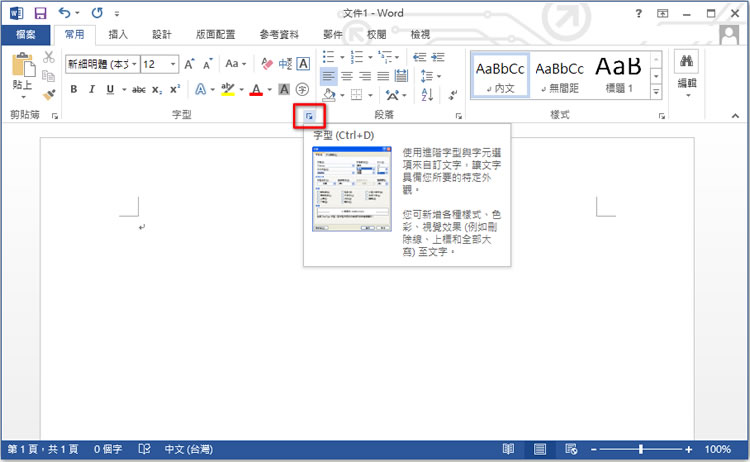Screen dimensions: 750x462
Task: Select the 標題 1 style thumbnail
Action: [x=619, y=76]
